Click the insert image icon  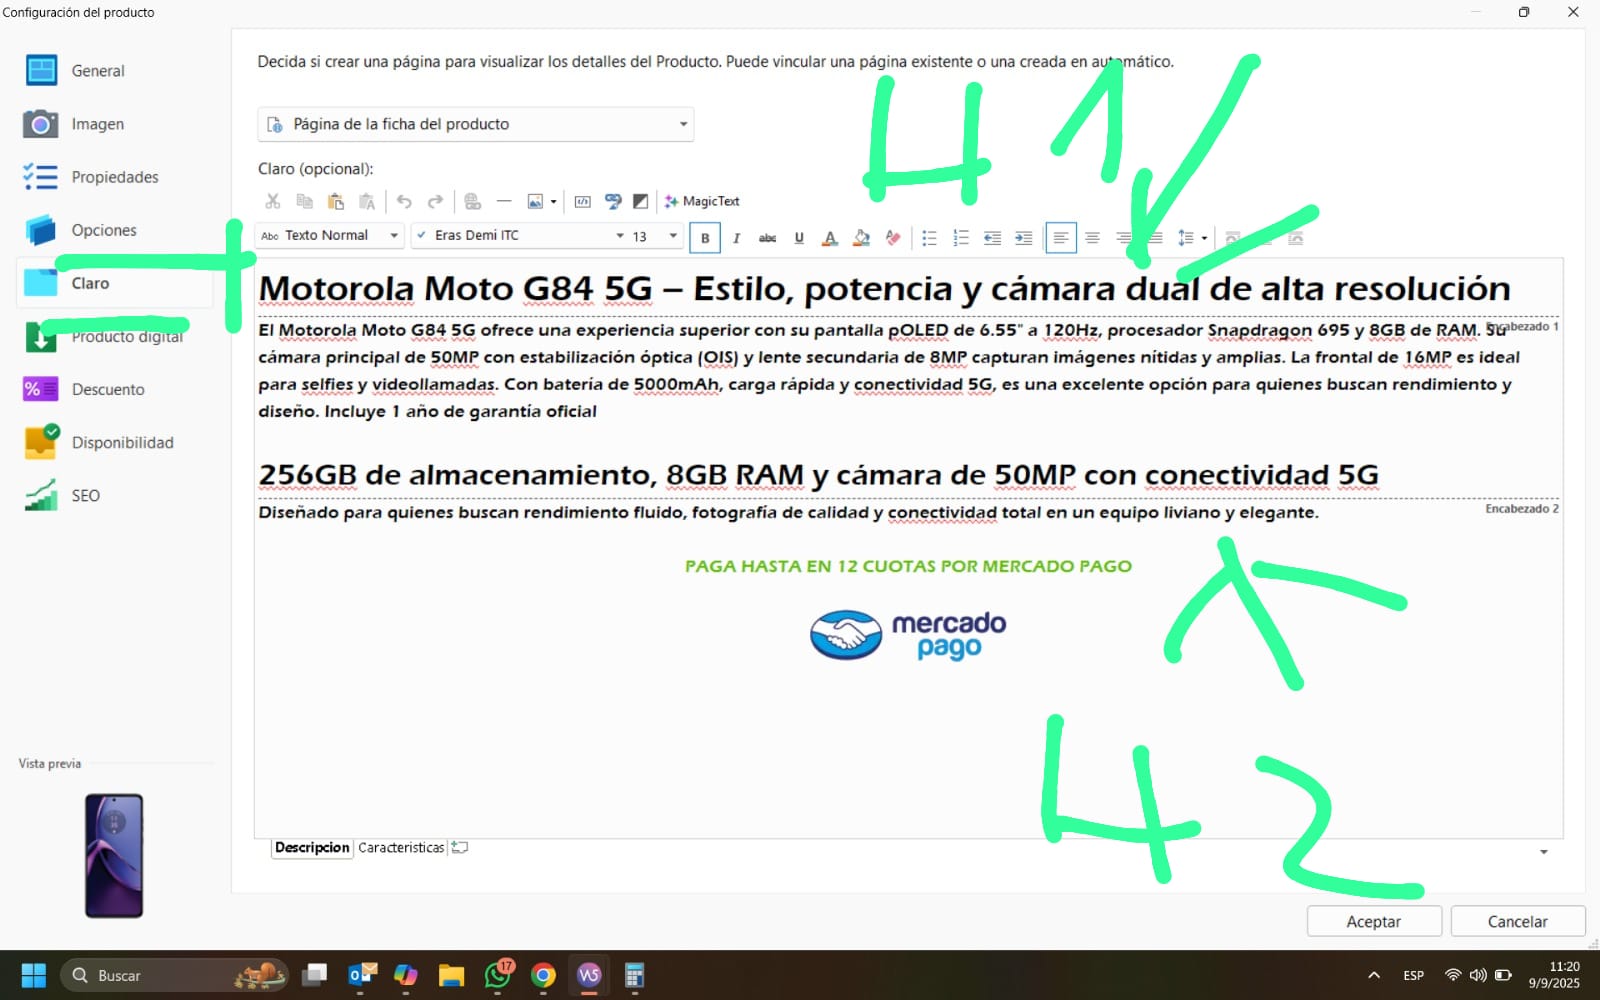[535, 201]
